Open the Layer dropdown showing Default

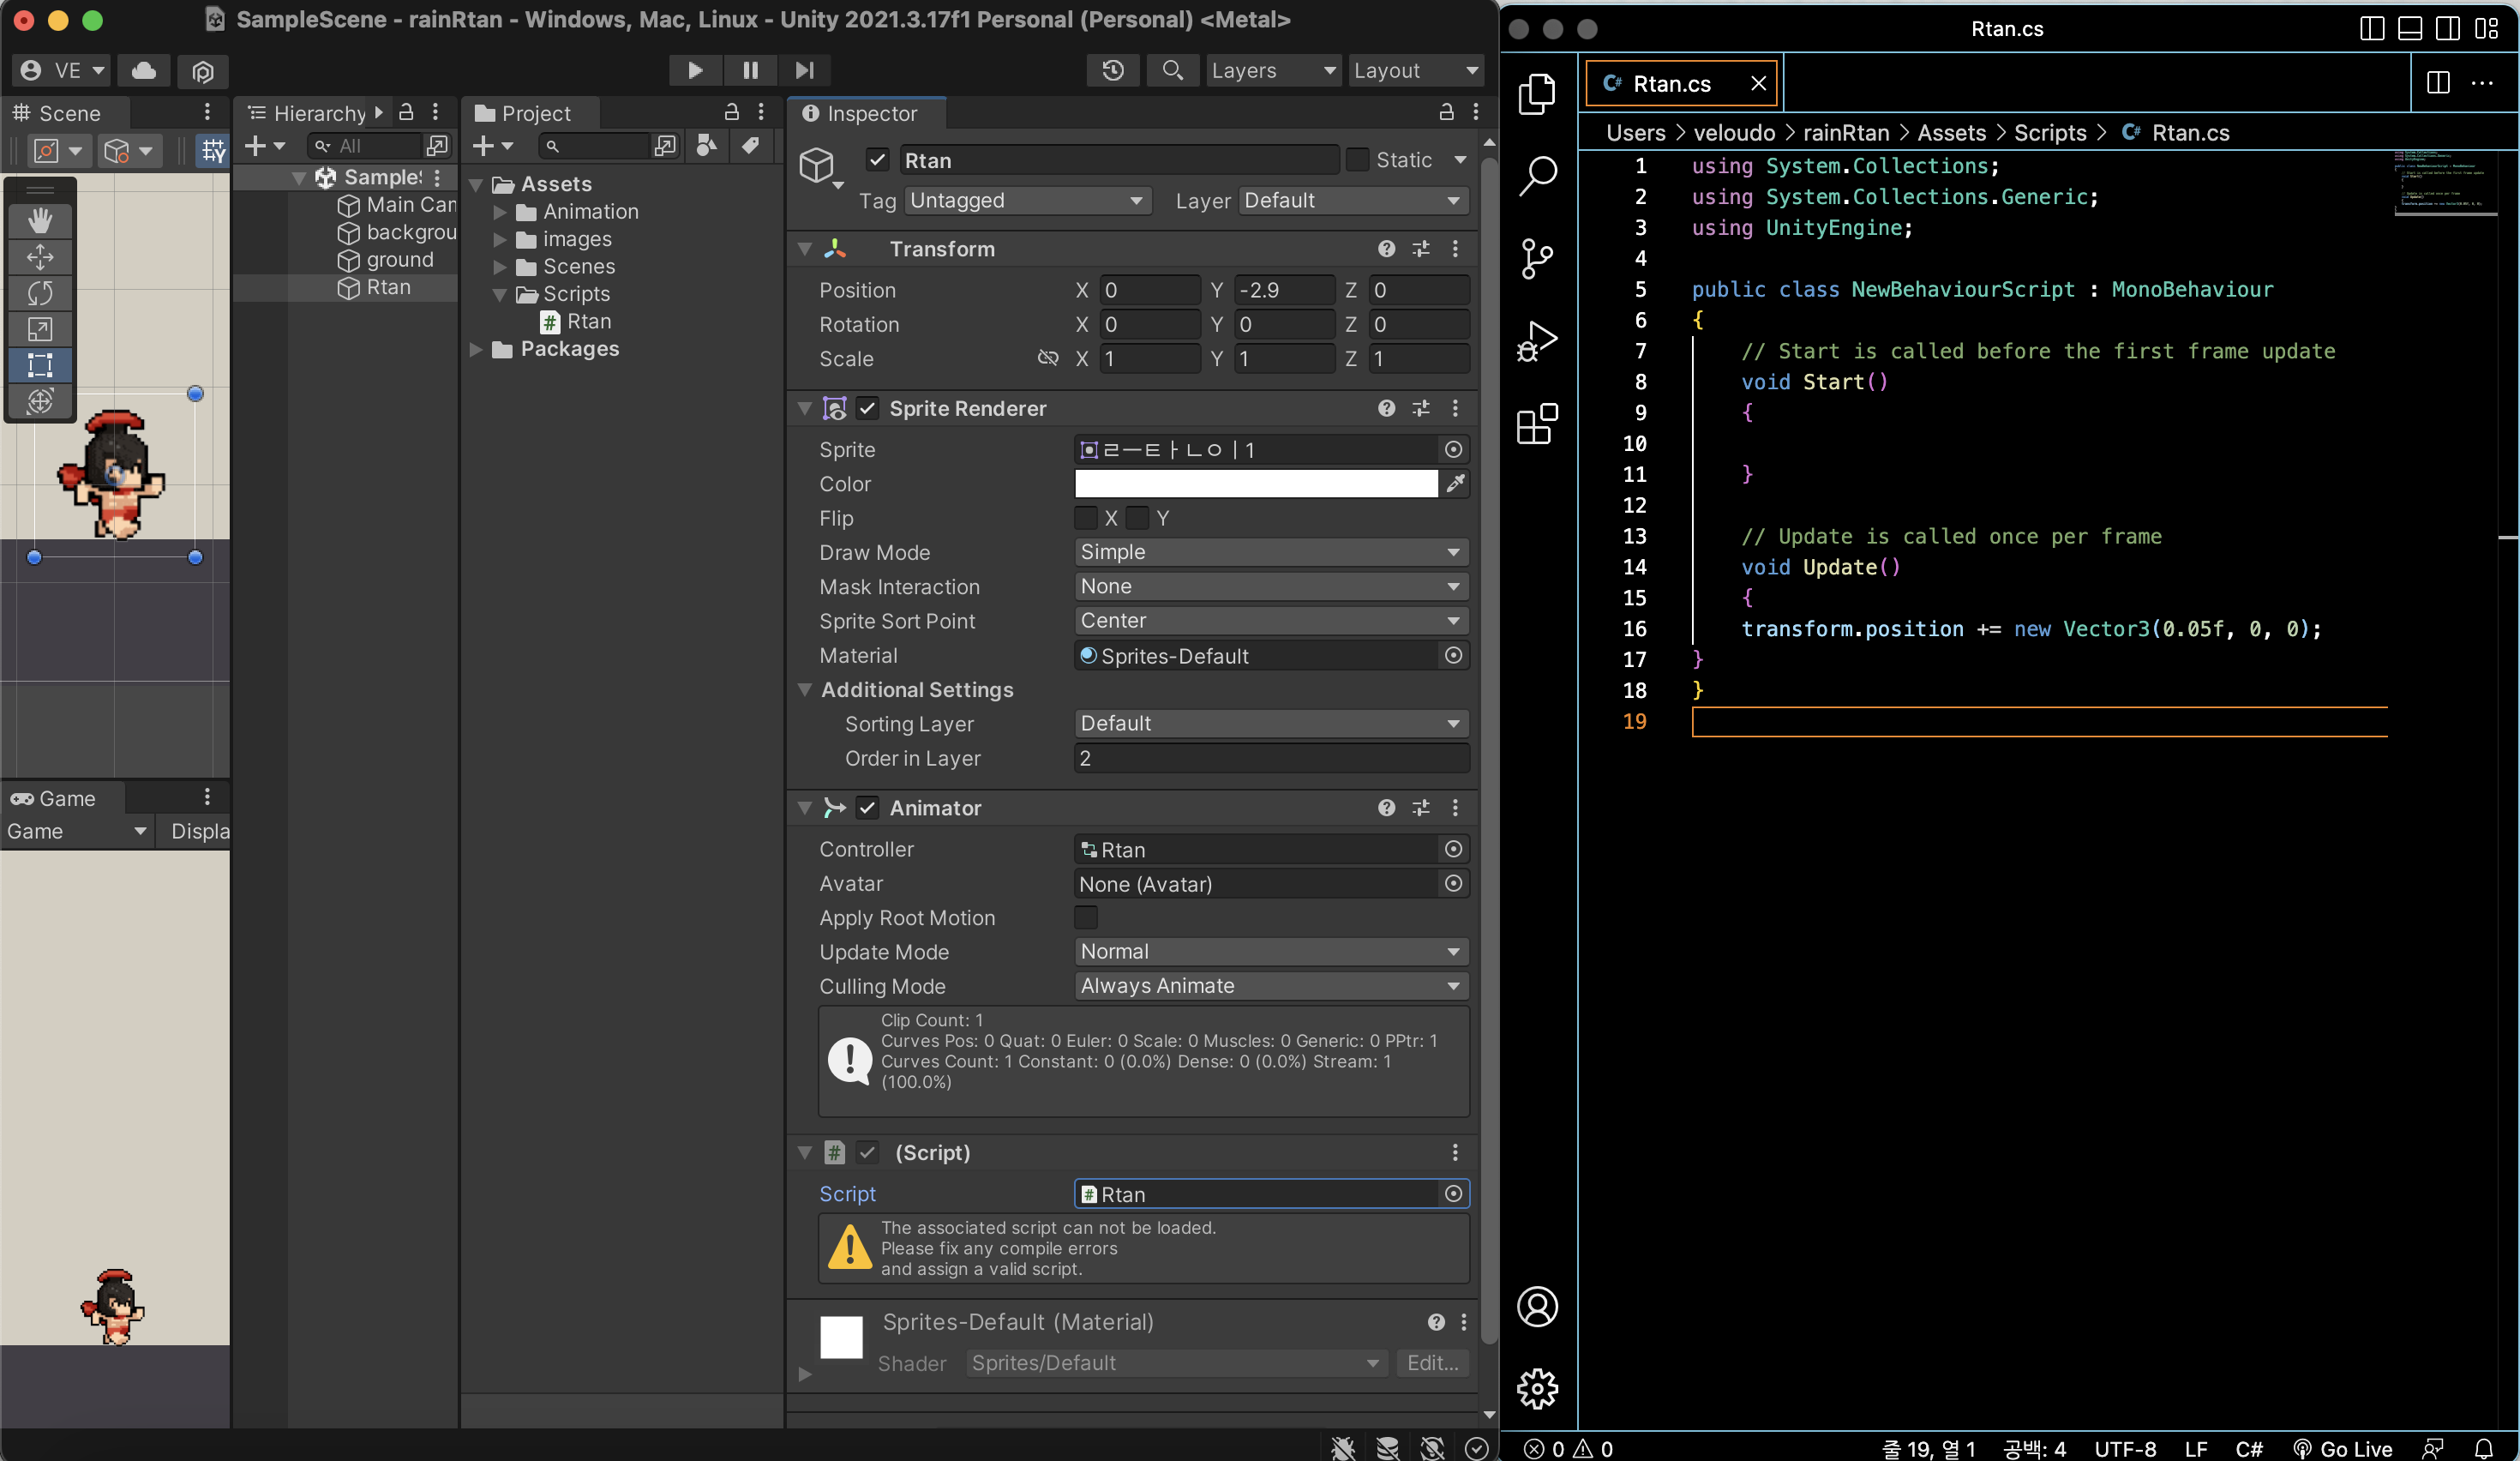[x=1353, y=201]
